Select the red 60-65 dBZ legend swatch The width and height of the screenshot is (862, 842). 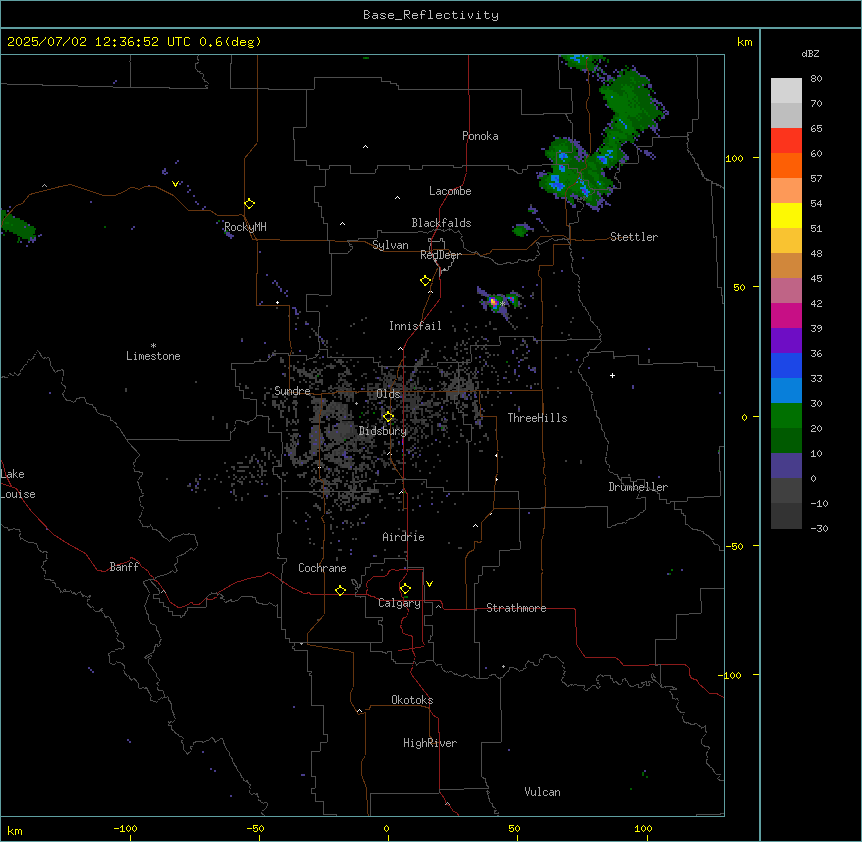tap(786, 140)
